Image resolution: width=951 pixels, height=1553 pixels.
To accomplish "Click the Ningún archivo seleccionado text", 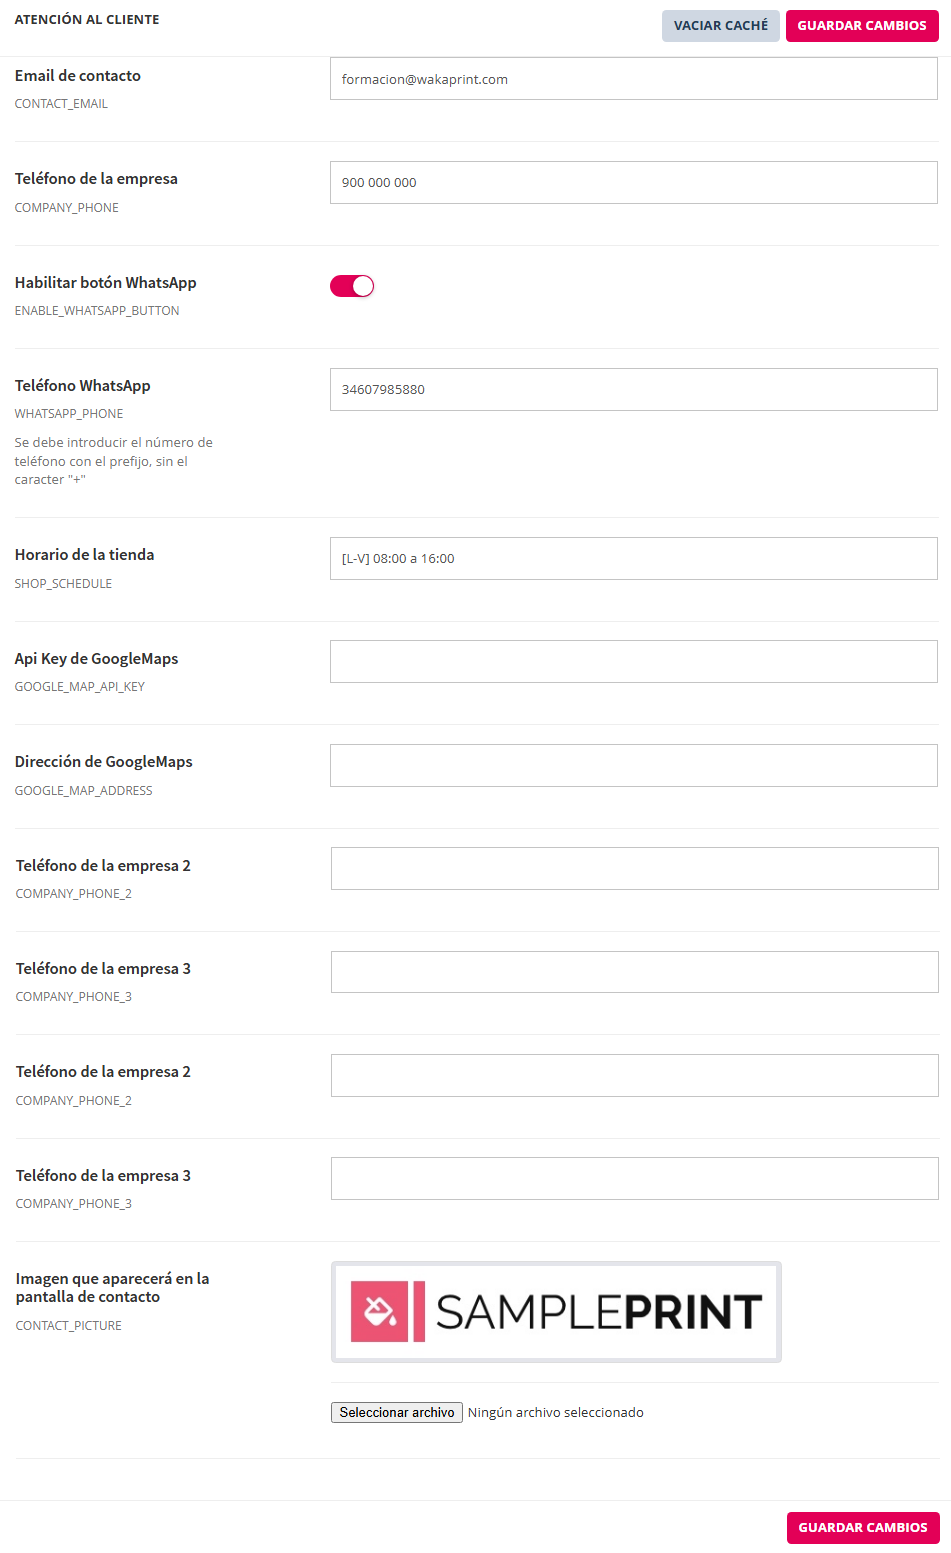I will 556,1412.
